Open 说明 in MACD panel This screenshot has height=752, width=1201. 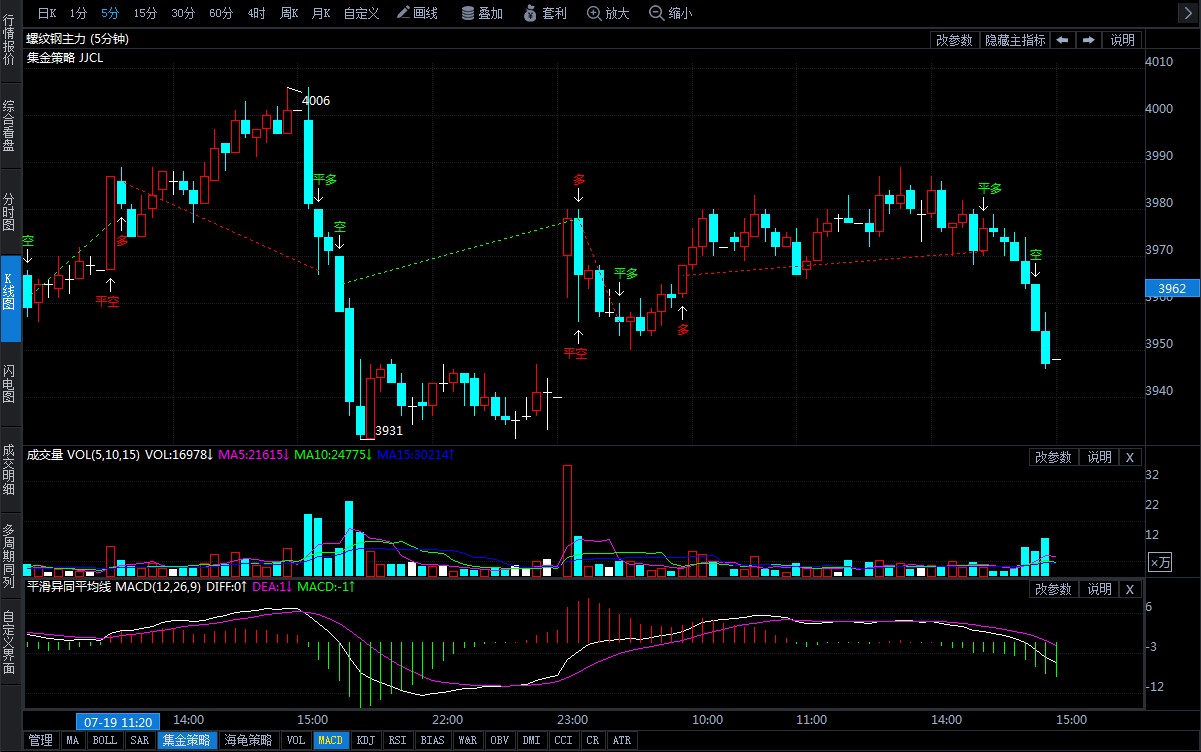pyautogui.click(x=1099, y=589)
